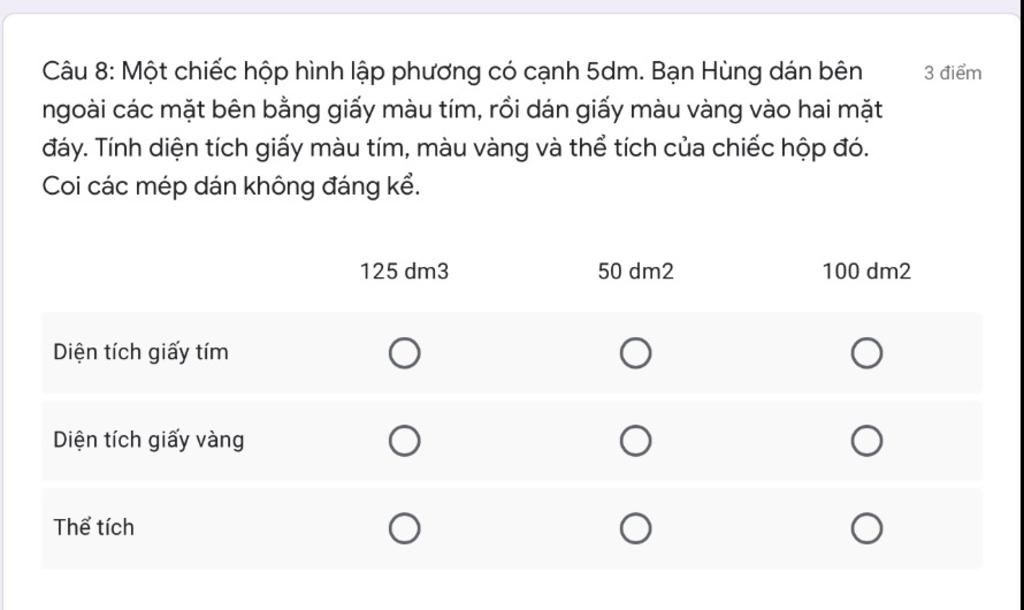
Task: Click the Câu 8 question text
Action: (x=462, y=129)
